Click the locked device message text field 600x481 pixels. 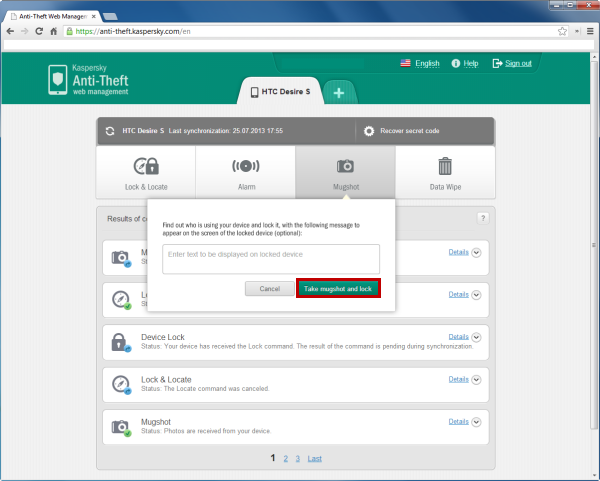pos(271,259)
